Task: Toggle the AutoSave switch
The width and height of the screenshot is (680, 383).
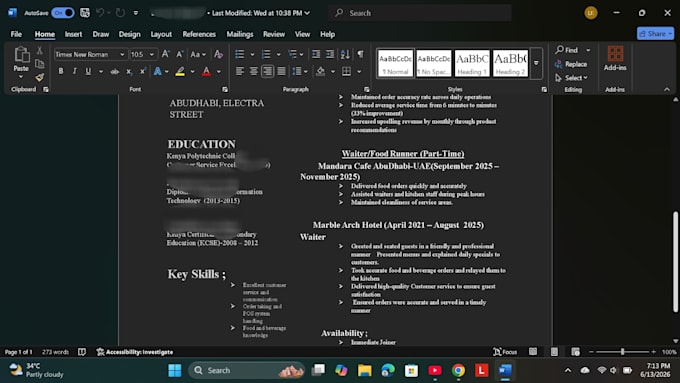Action: pos(62,13)
